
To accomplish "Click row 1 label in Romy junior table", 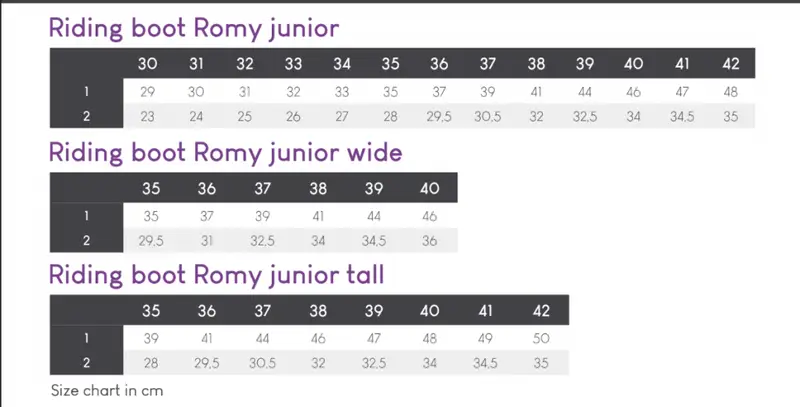I will pyautogui.click(x=87, y=91).
